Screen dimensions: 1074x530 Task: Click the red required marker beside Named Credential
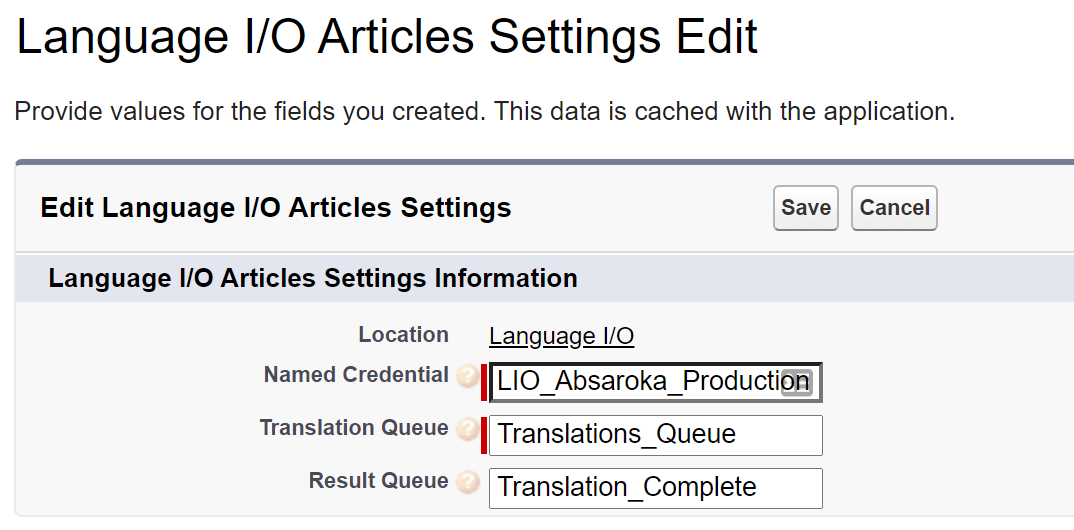tap(484, 382)
